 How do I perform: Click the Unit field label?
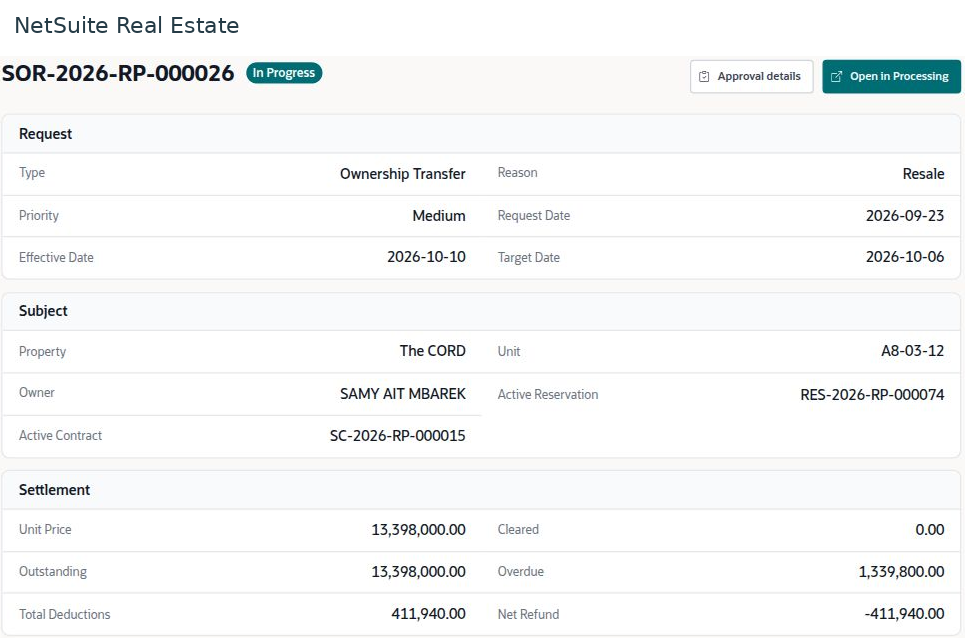[x=509, y=351]
